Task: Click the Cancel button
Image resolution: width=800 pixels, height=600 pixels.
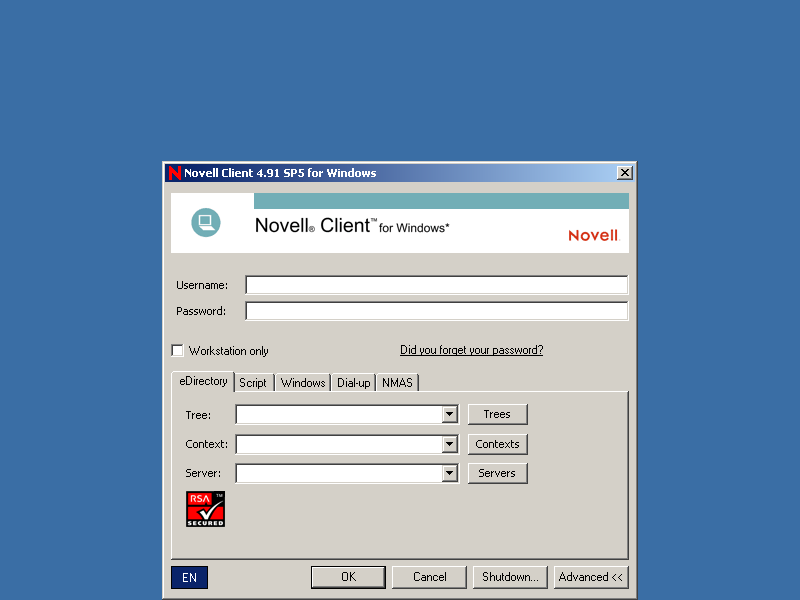Action: pyautogui.click(x=430, y=577)
